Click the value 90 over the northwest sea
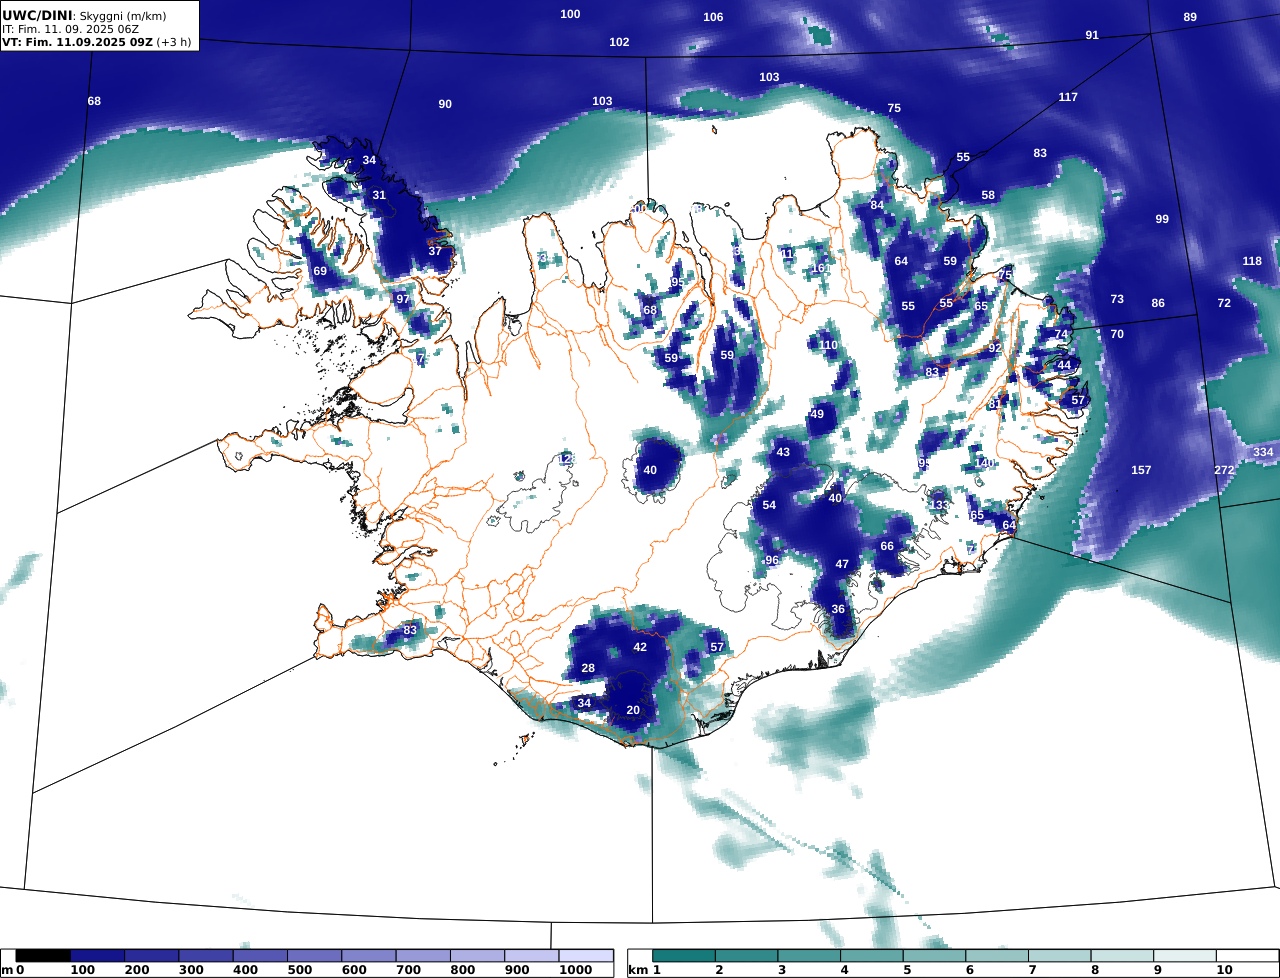Image resolution: width=1280 pixels, height=978 pixels. [x=445, y=104]
